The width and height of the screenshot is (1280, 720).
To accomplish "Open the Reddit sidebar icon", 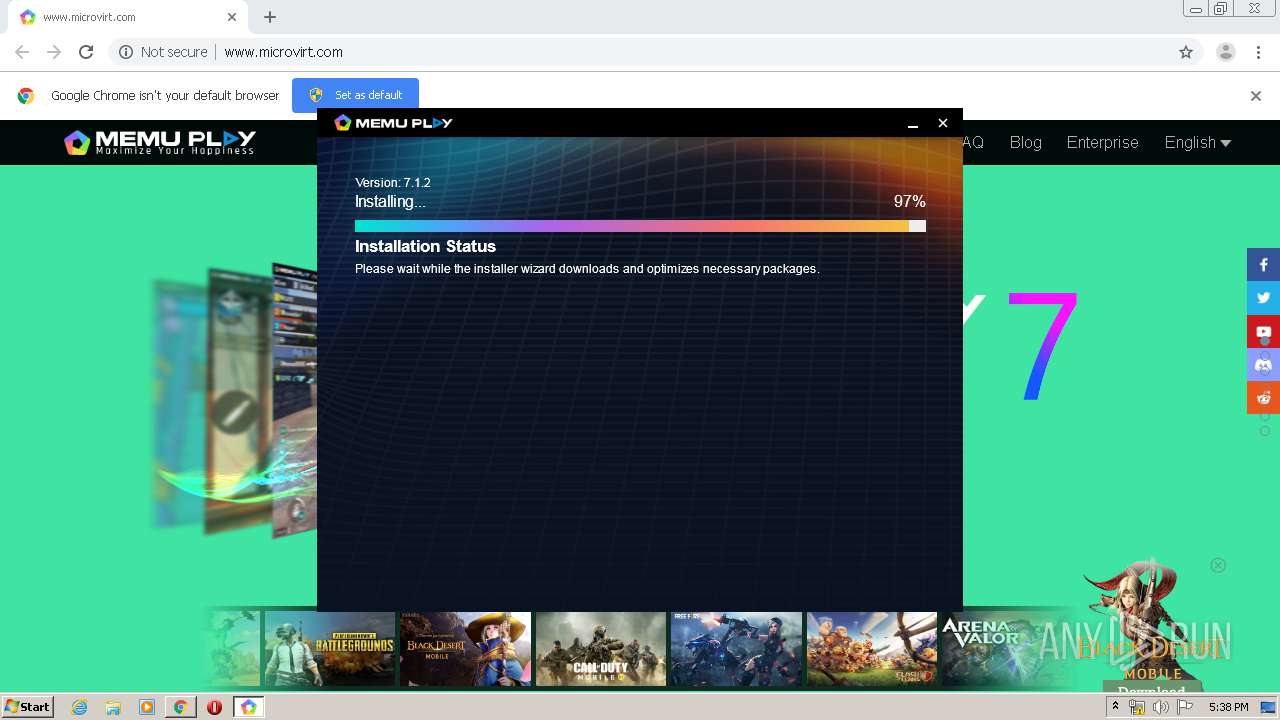I will click(1263, 397).
